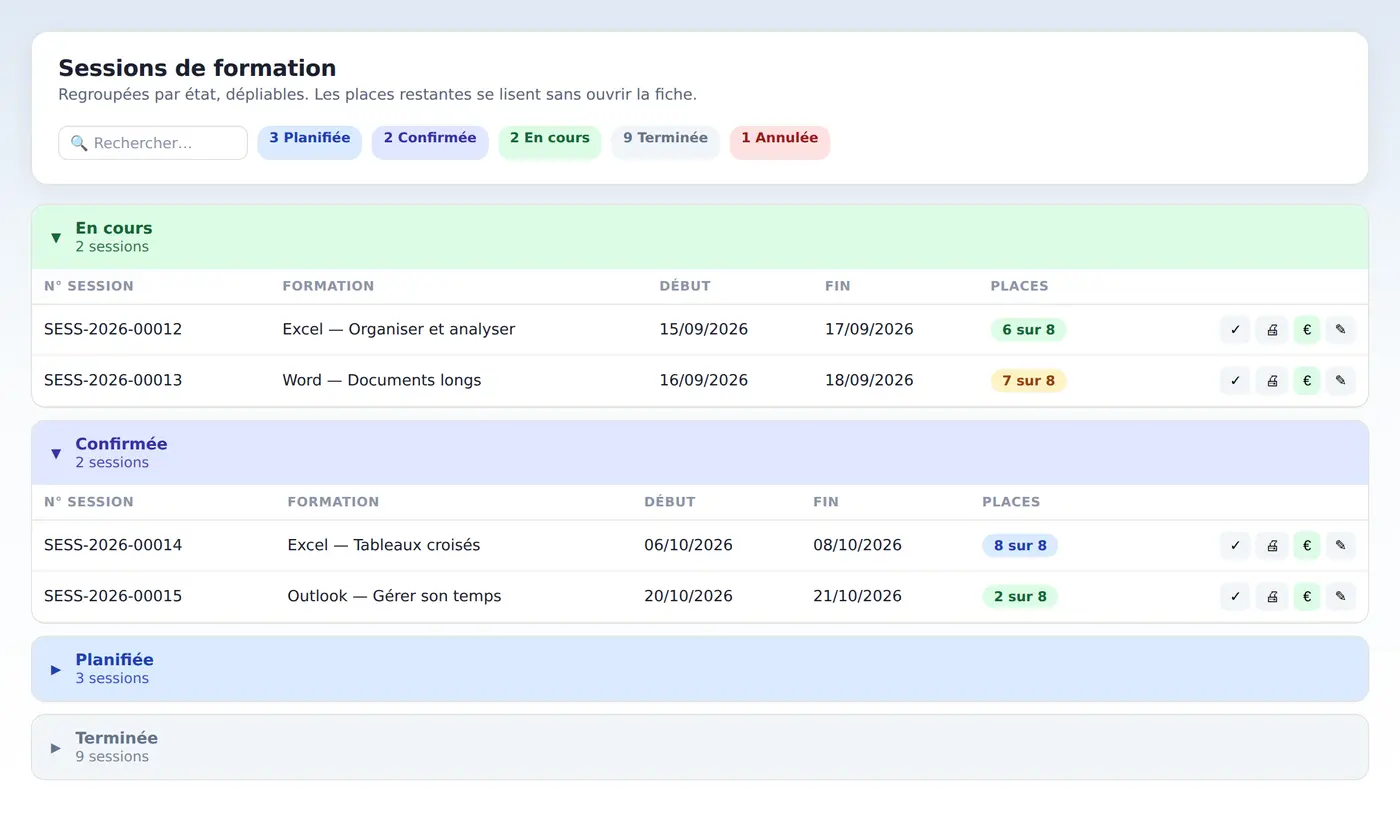Show cancelled sessions via 1 Annulée chip
This screenshot has height=823, width=1400.
[x=780, y=142]
